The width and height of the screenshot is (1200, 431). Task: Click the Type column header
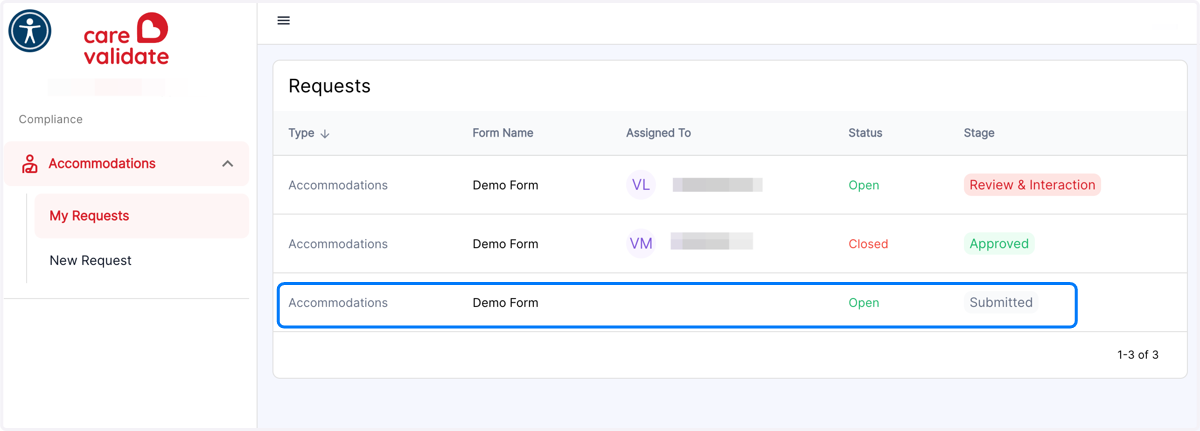pyautogui.click(x=301, y=133)
